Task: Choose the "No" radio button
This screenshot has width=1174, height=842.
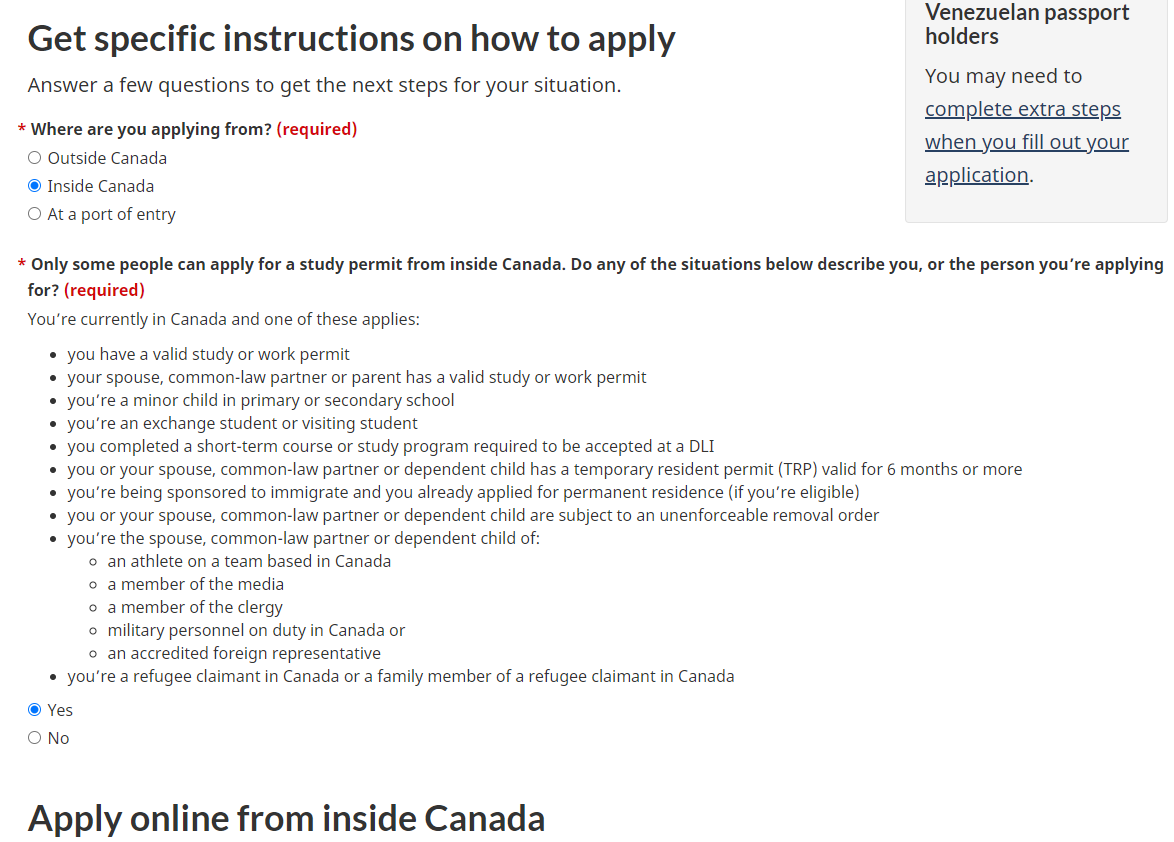Action: click(35, 738)
